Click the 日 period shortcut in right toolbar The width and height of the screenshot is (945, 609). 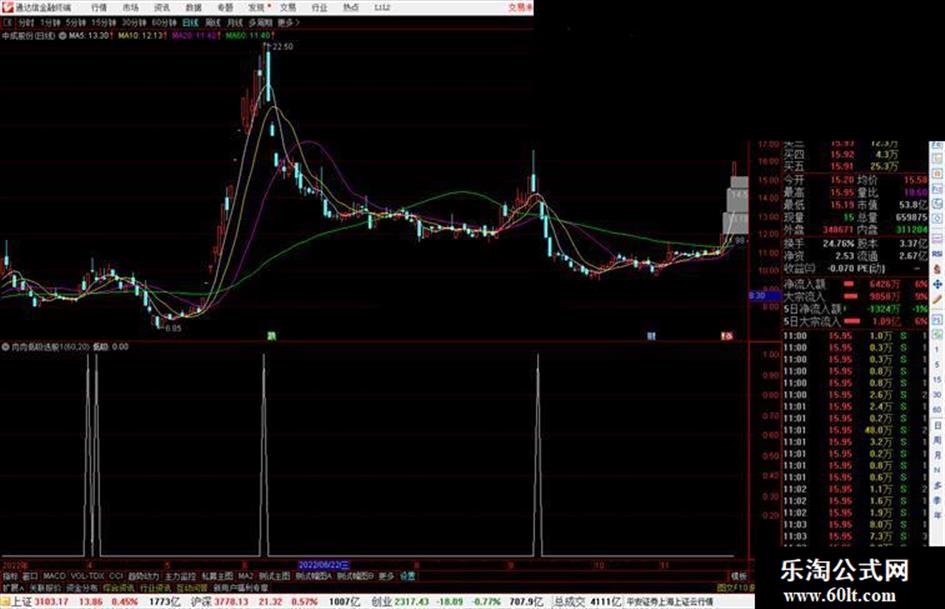click(937, 426)
